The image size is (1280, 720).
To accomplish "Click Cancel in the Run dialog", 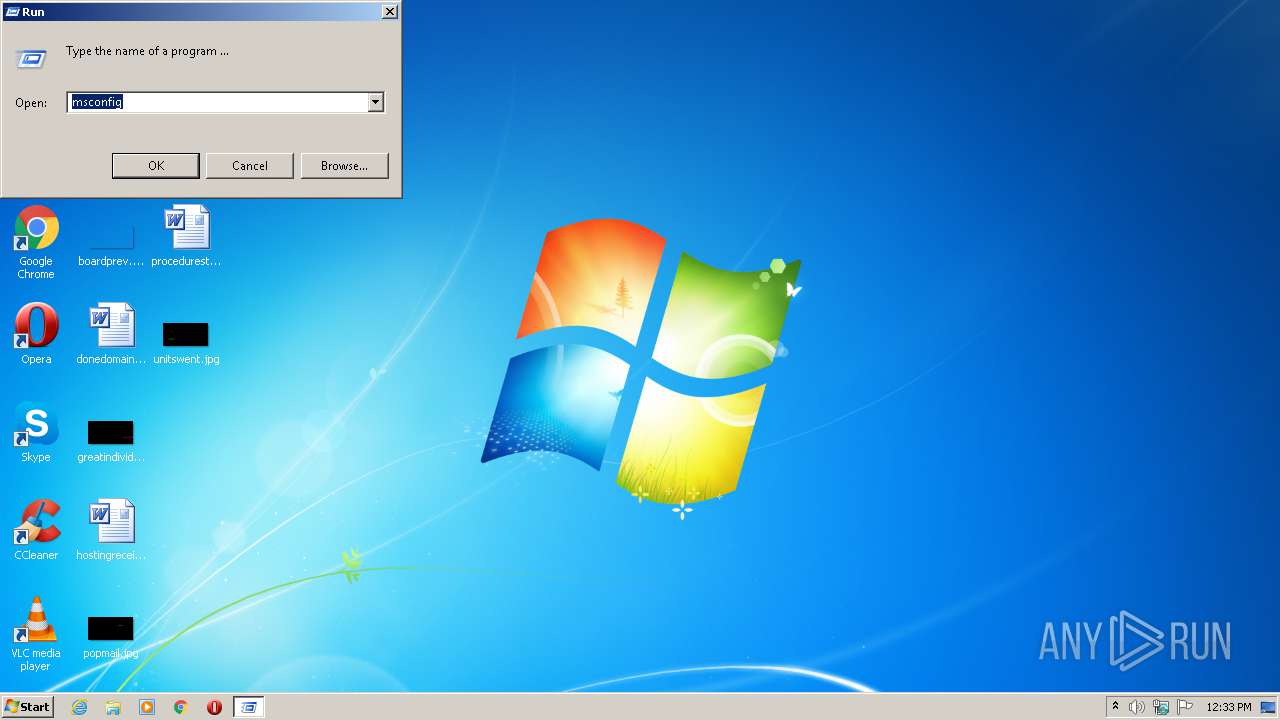I will pyautogui.click(x=250, y=166).
